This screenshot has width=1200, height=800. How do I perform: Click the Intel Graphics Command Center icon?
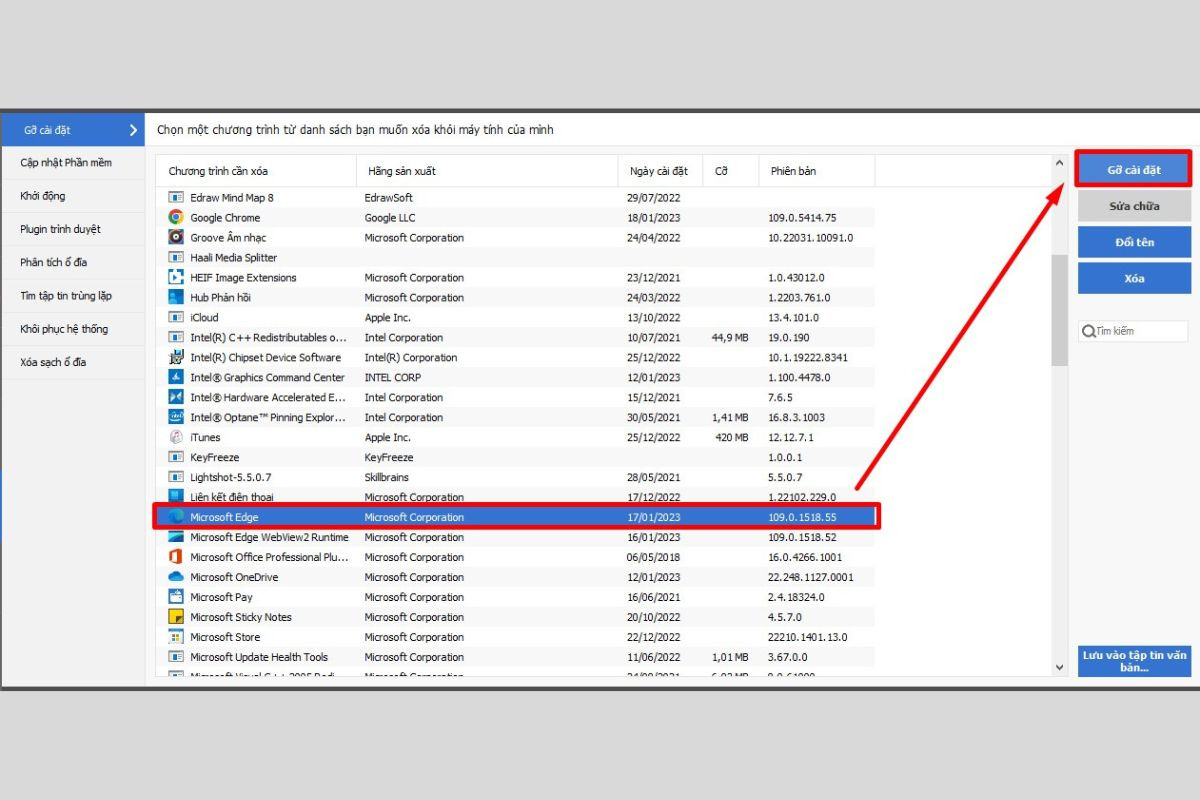[176, 377]
